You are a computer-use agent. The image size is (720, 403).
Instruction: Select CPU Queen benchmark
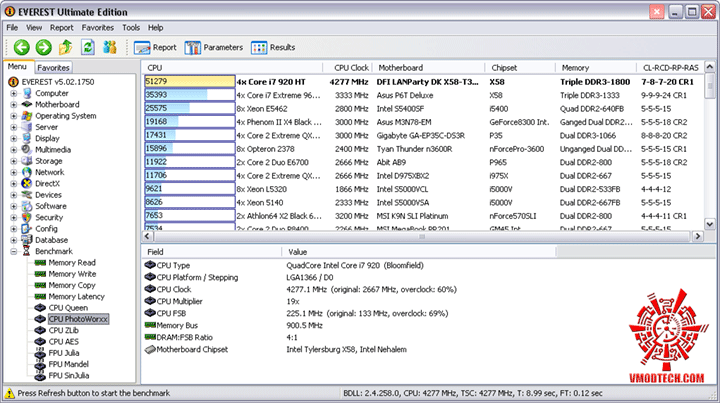68,308
